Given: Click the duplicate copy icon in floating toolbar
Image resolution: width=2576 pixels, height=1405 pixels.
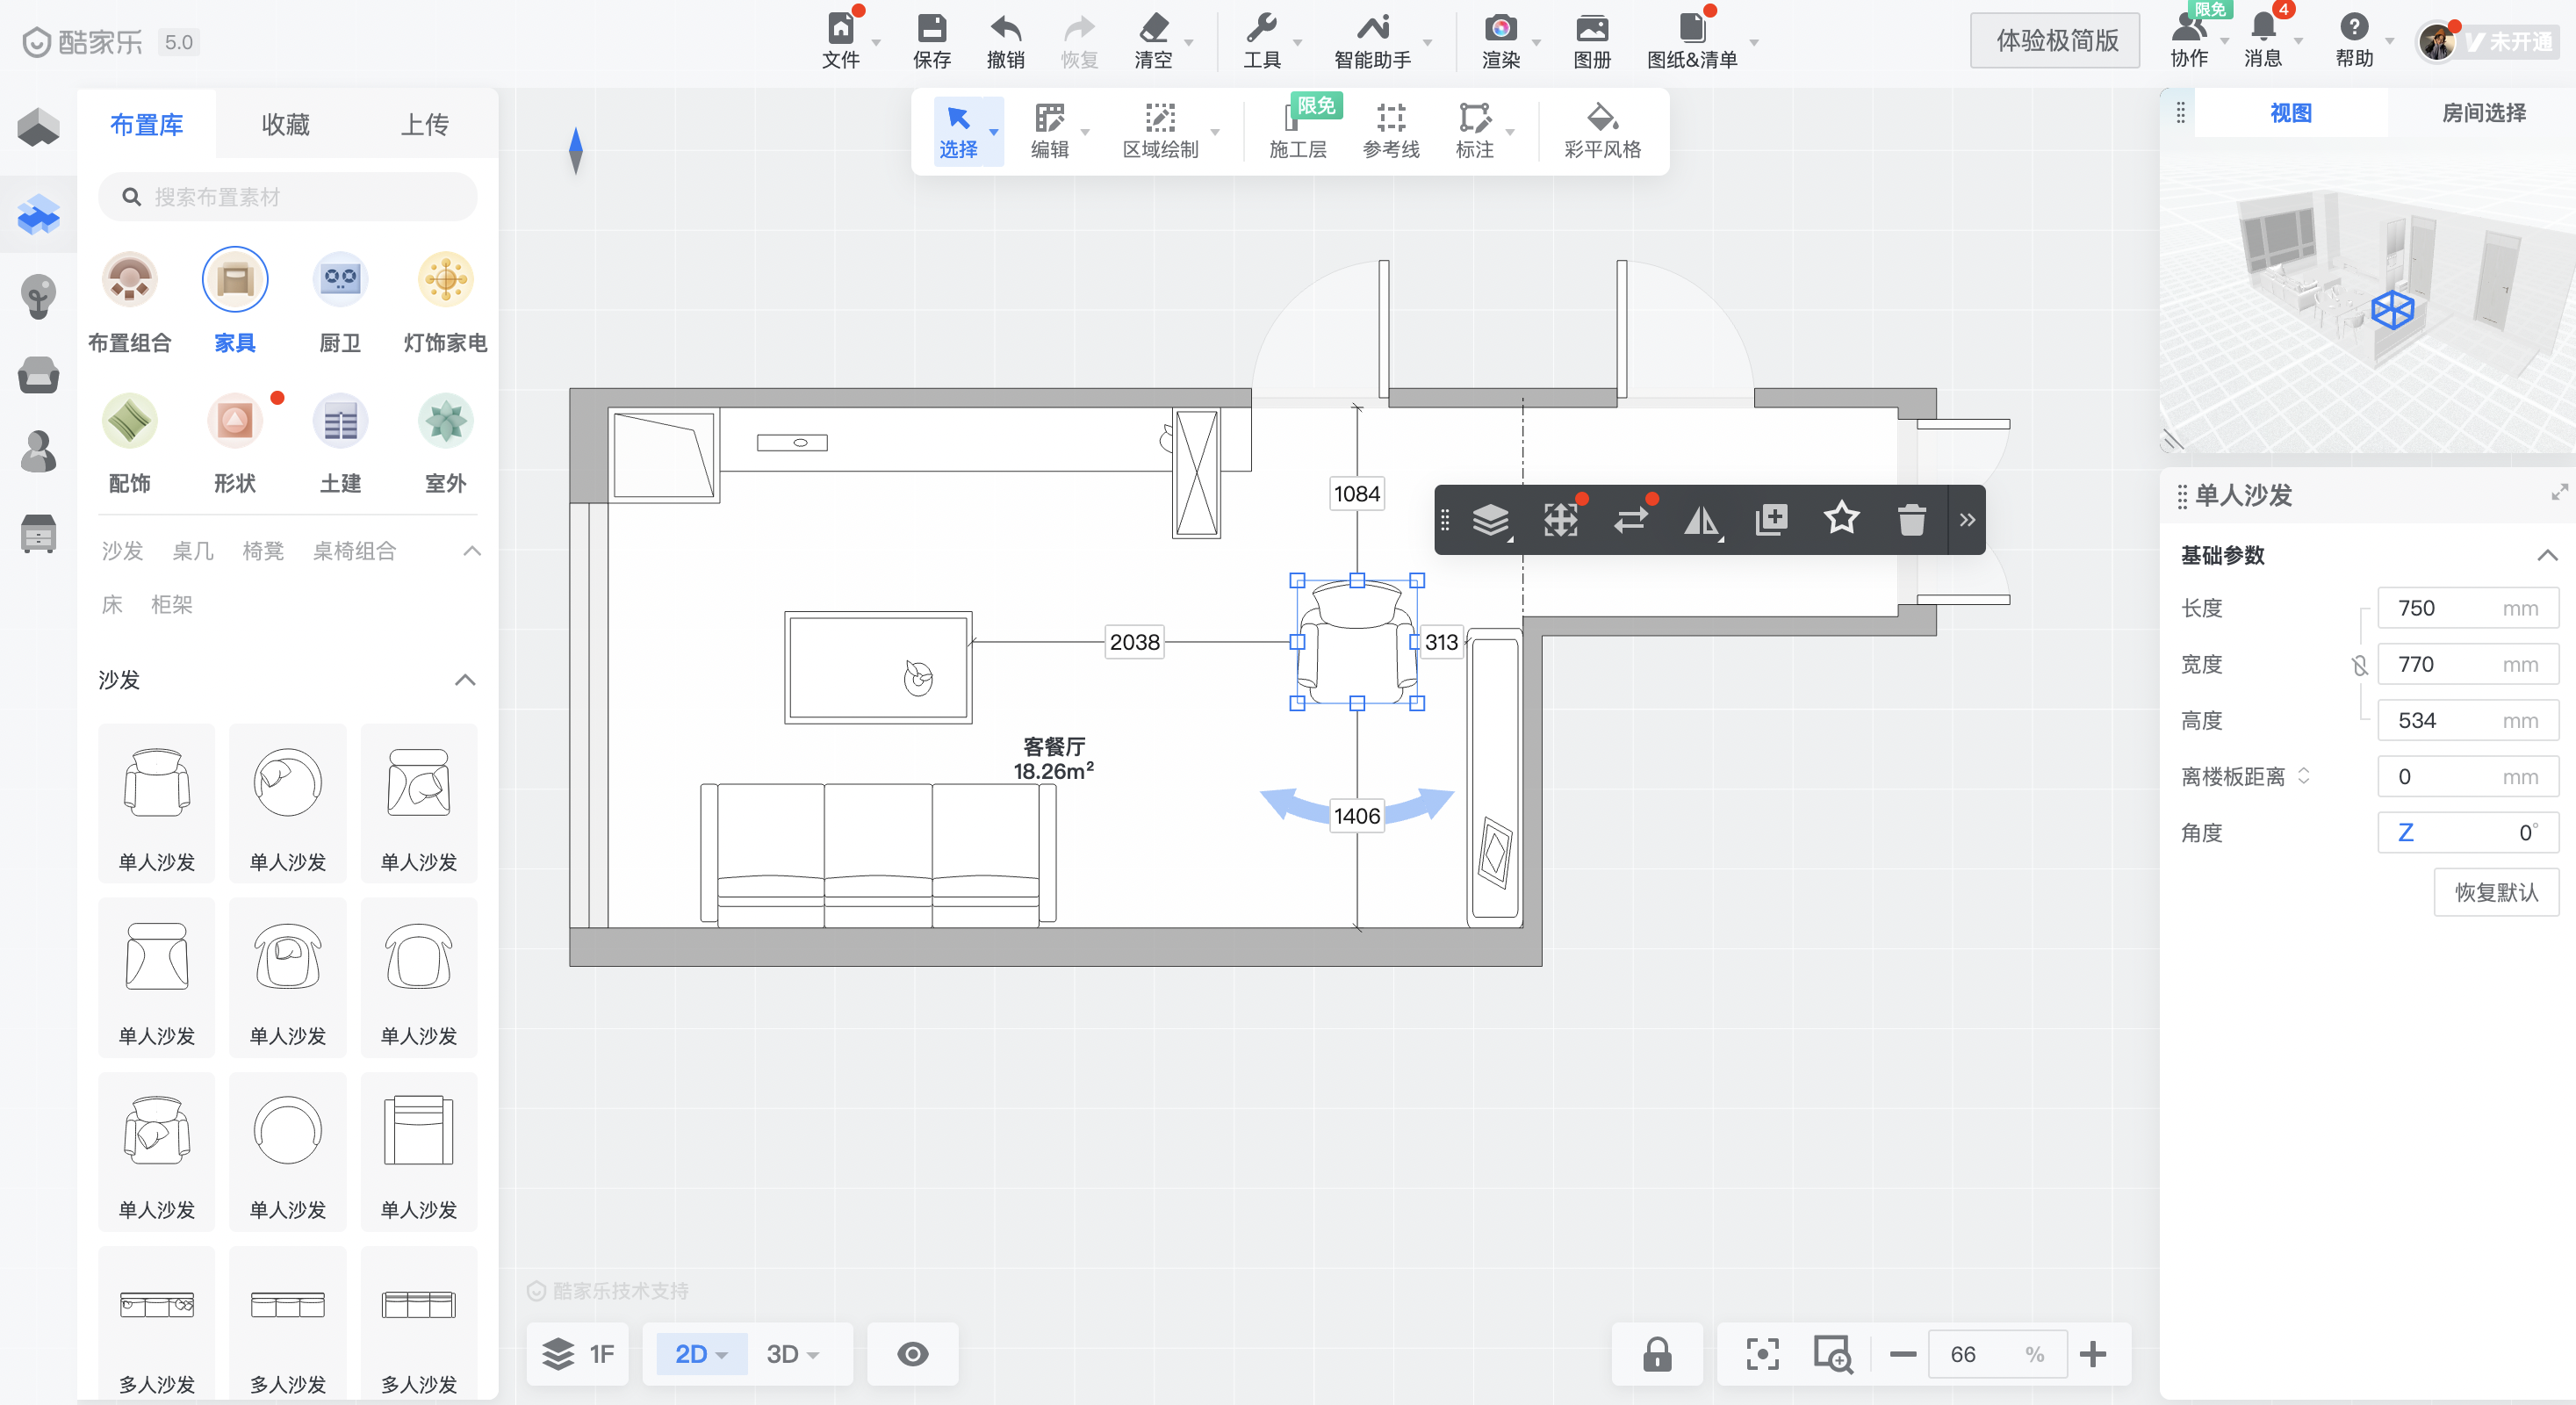Looking at the screenshot, I should point(1771,520).
